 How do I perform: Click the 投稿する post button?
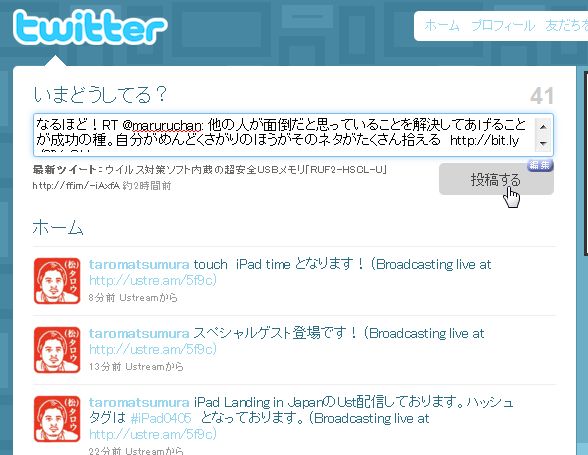click(496, 179)
